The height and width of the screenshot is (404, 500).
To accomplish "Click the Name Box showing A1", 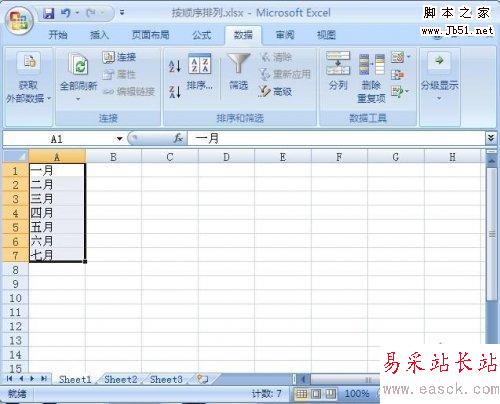I will point(57,139).
